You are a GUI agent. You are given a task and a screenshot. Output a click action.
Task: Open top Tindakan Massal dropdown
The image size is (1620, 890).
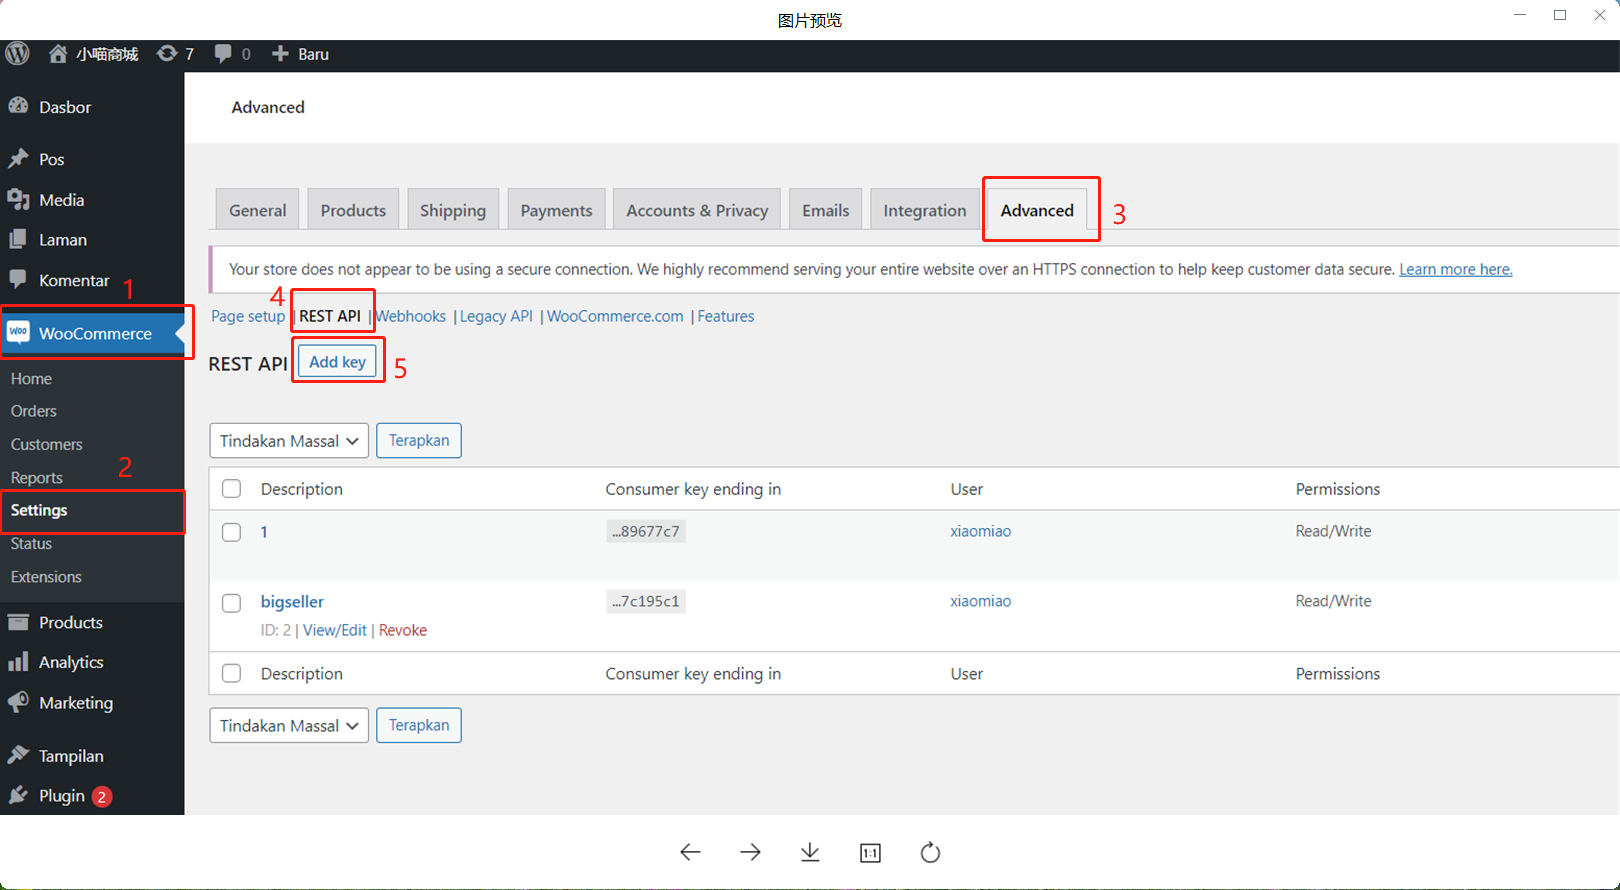(x=289, y=441)
